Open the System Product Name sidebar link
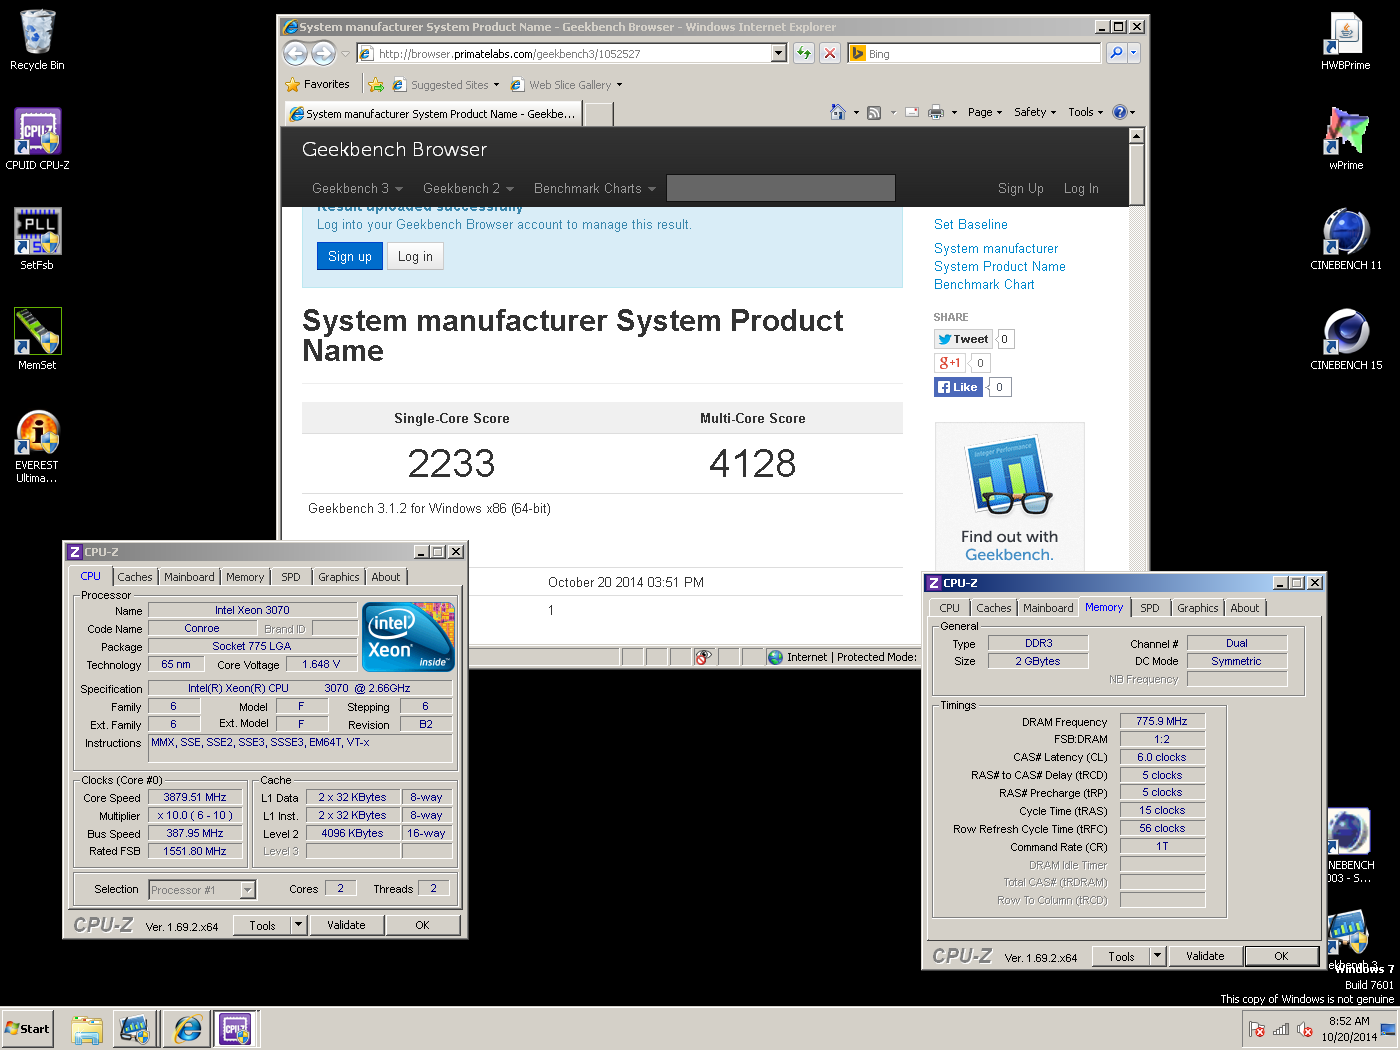 pos(1000,267)
